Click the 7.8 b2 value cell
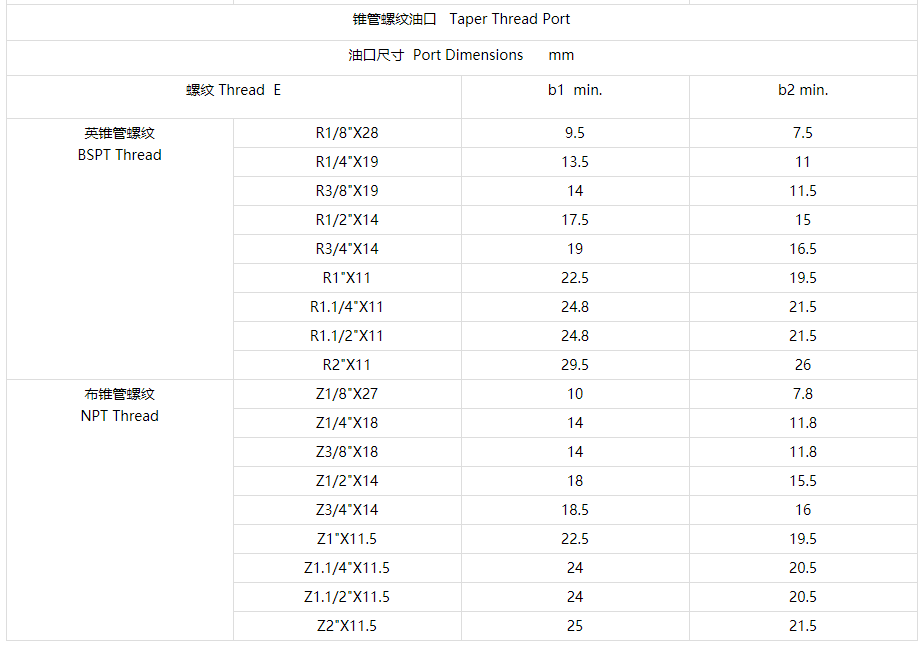Image resolution: width=922 pixels, height=646 pixels. [803, 394]
